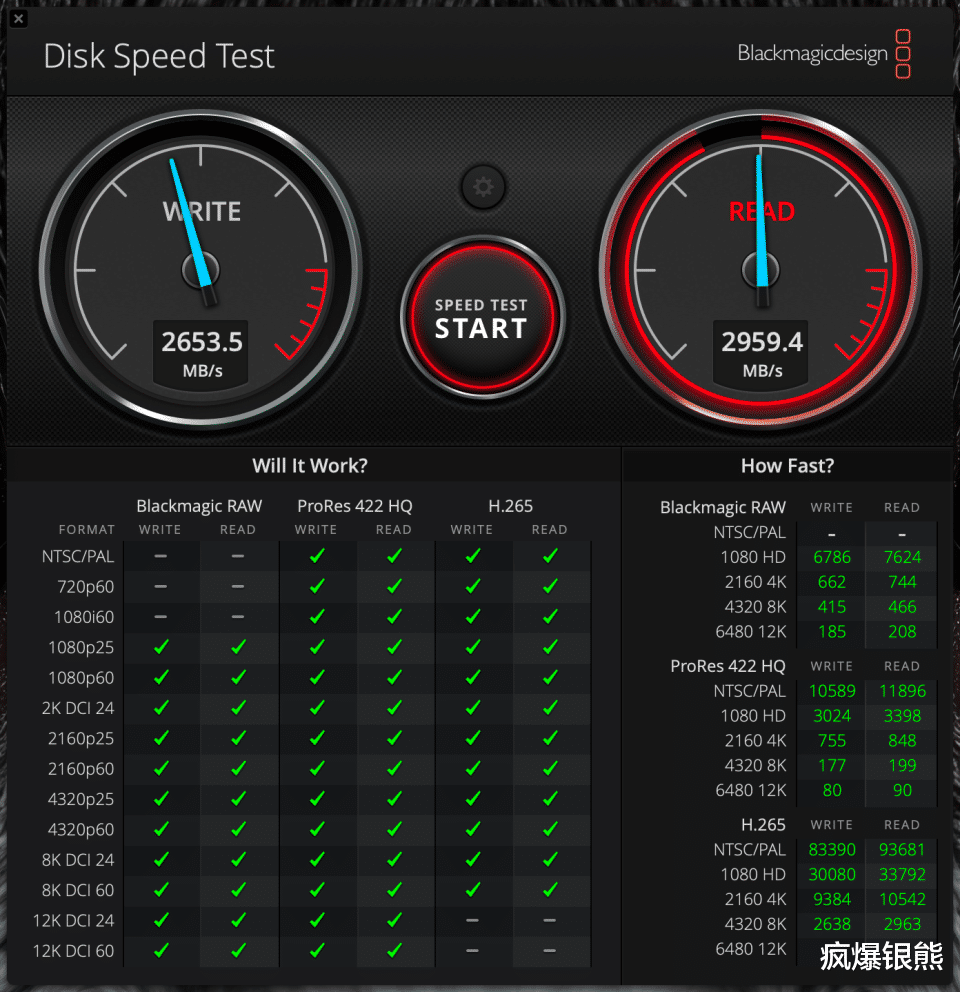Image resolution: width=960 pixels, height=992 pixels.
Task: Click H.265 header in Will It Work table
Action: (510, 506)
